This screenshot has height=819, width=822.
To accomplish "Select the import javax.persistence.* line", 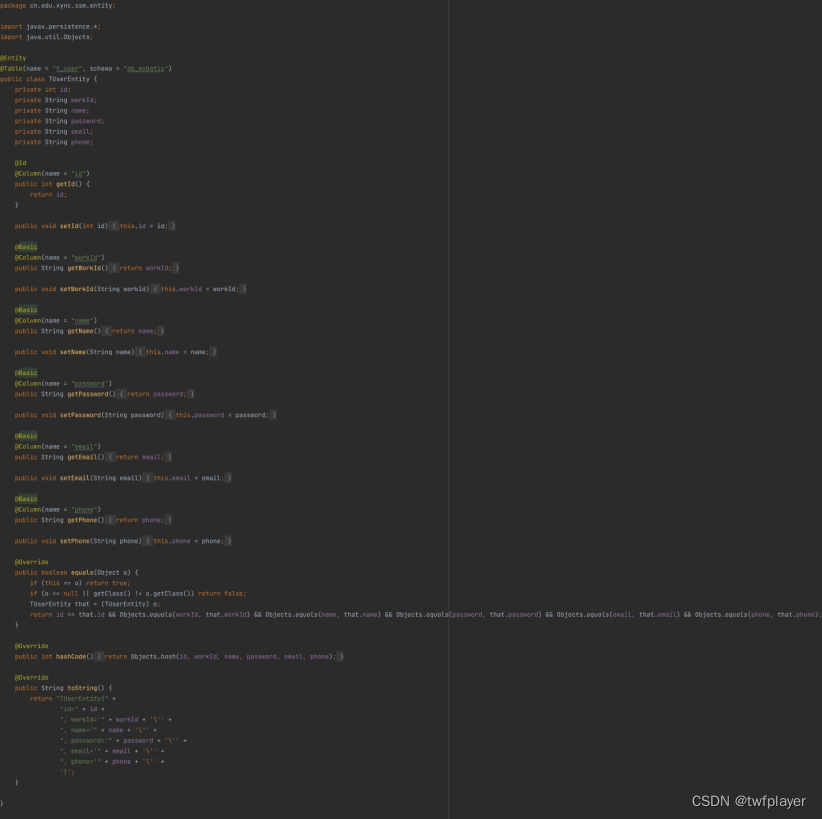I will [x=50, y=26].
